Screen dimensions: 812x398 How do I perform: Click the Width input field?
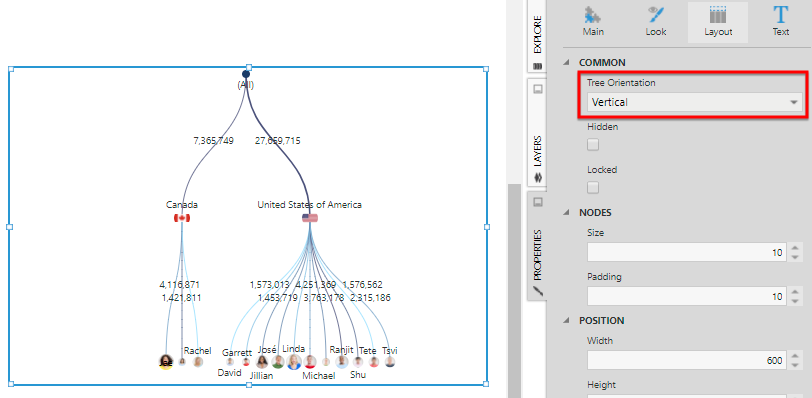[x=687, y=360]
